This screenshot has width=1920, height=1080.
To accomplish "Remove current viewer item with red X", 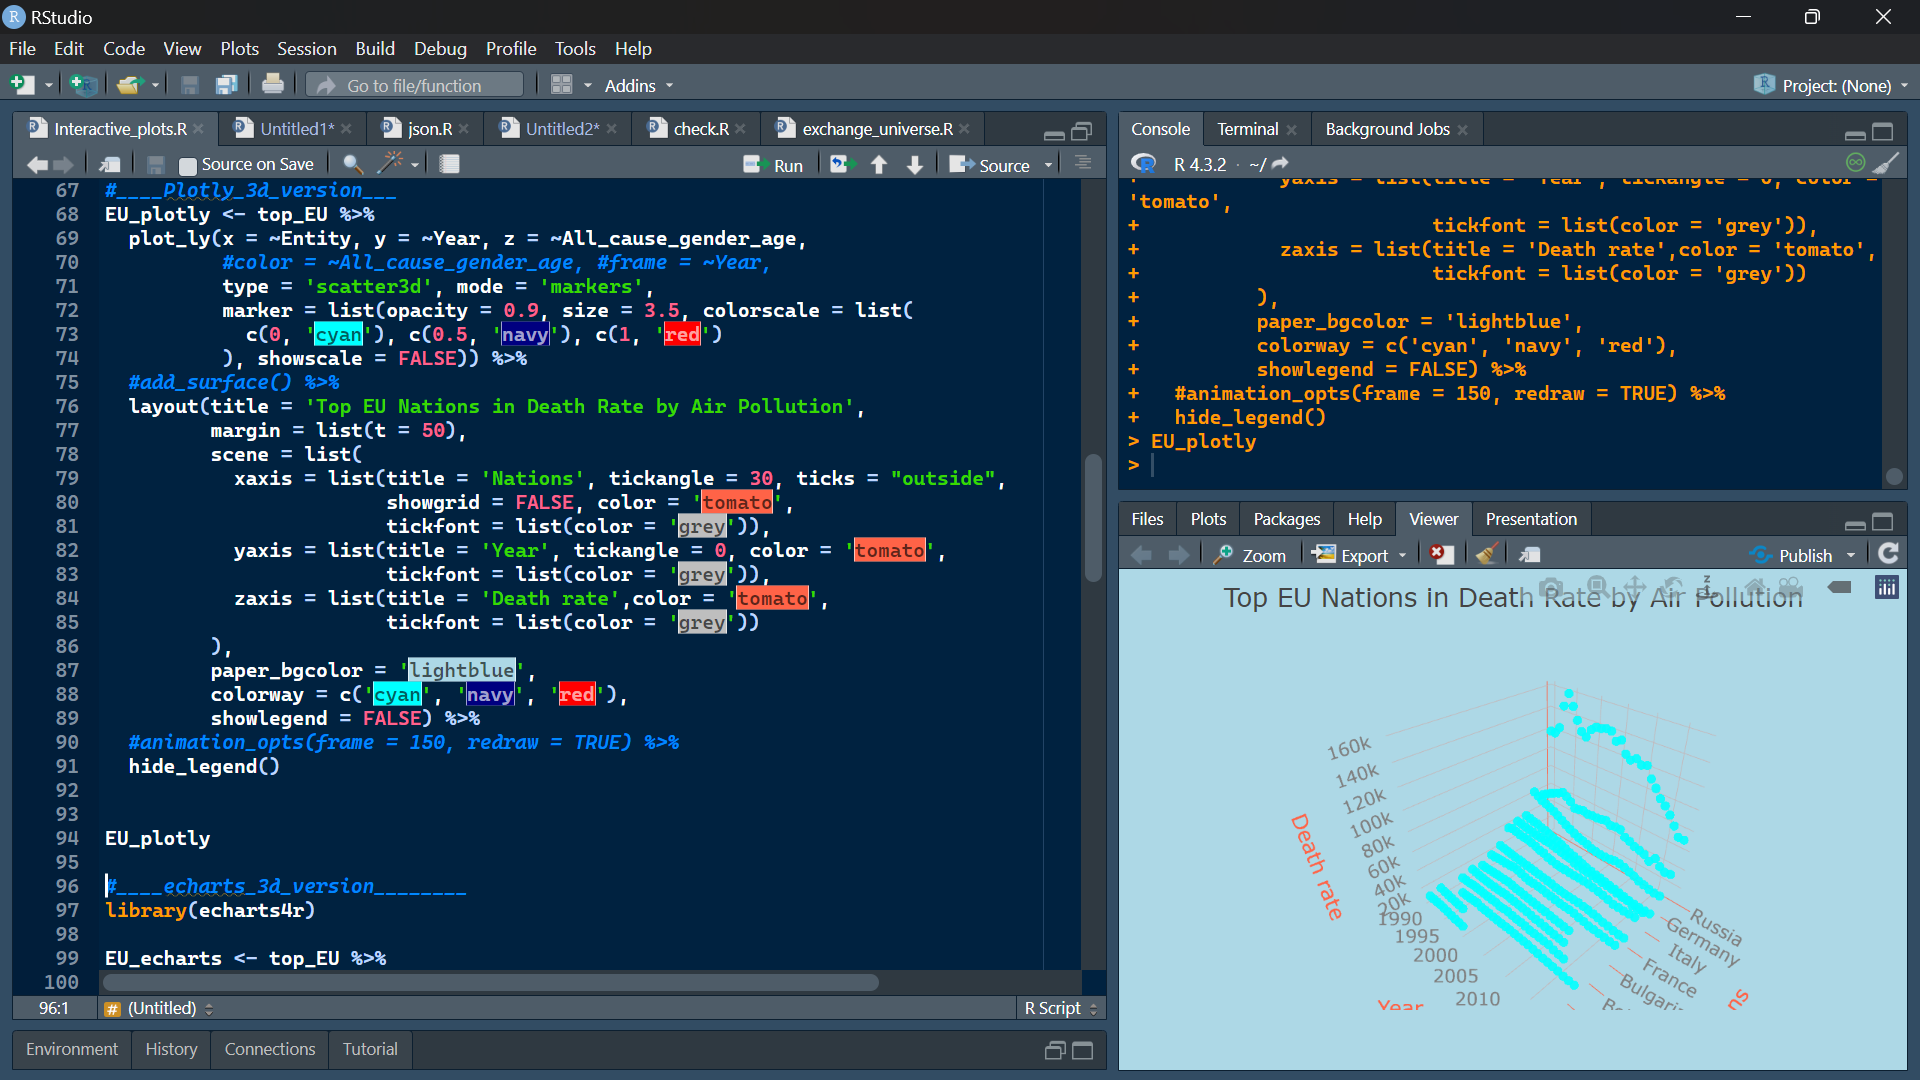I will click(1440, 555).
